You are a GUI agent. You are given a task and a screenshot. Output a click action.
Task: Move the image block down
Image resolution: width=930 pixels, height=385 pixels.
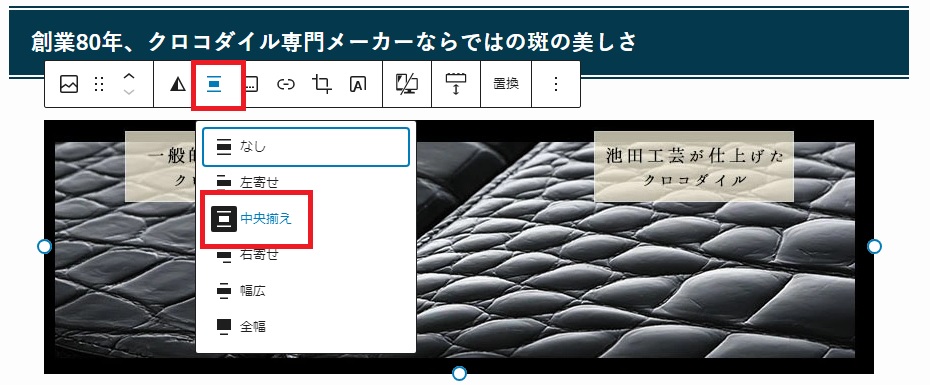(x=129, y=93)
